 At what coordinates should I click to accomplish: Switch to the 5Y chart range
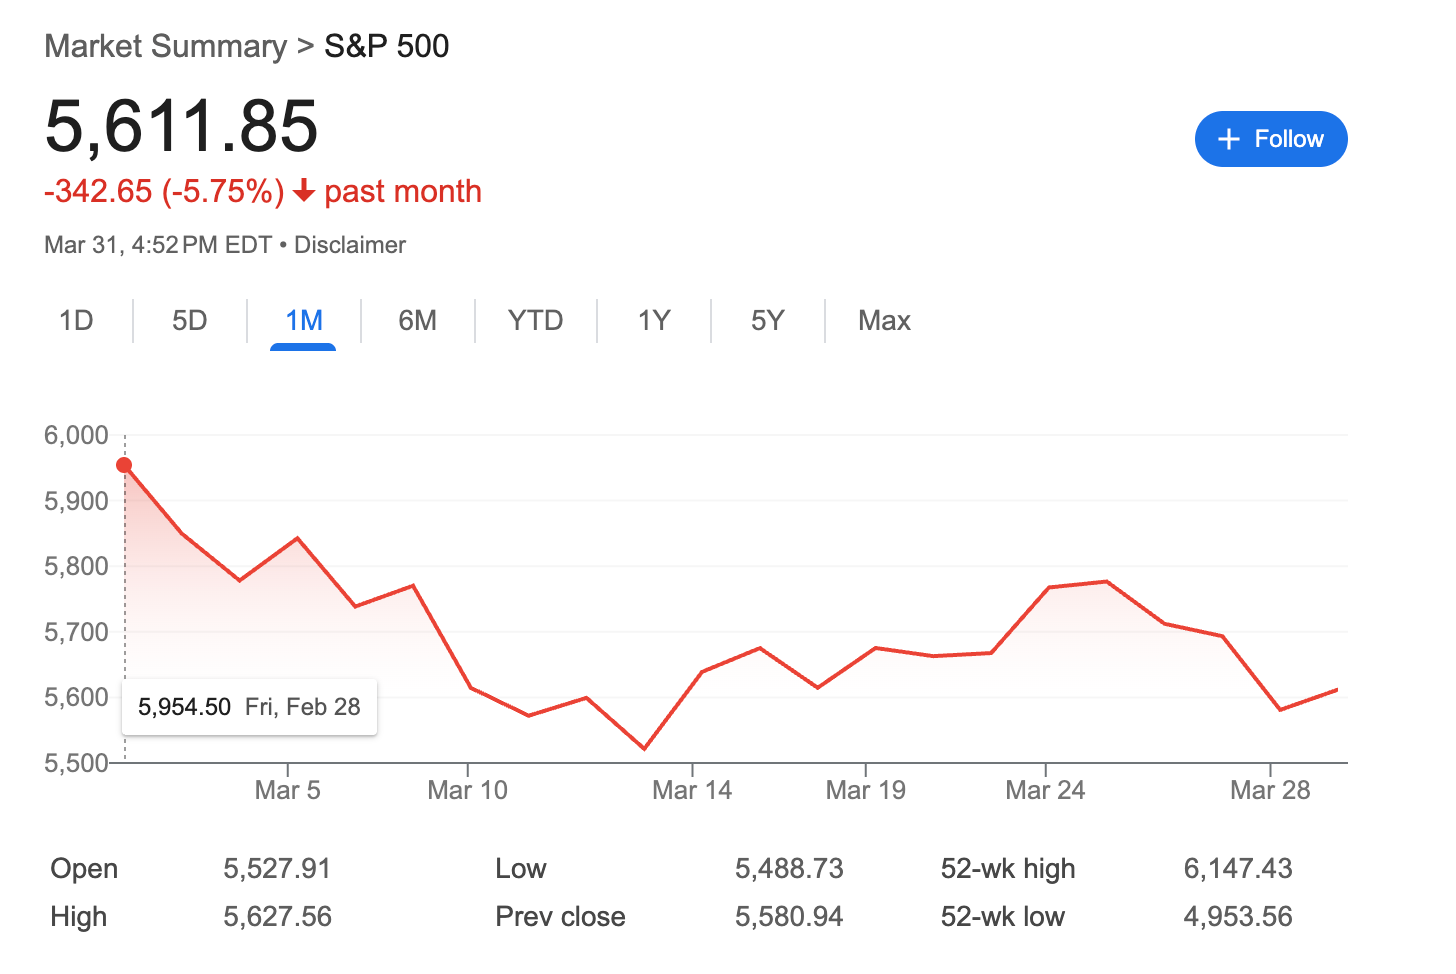768,320
